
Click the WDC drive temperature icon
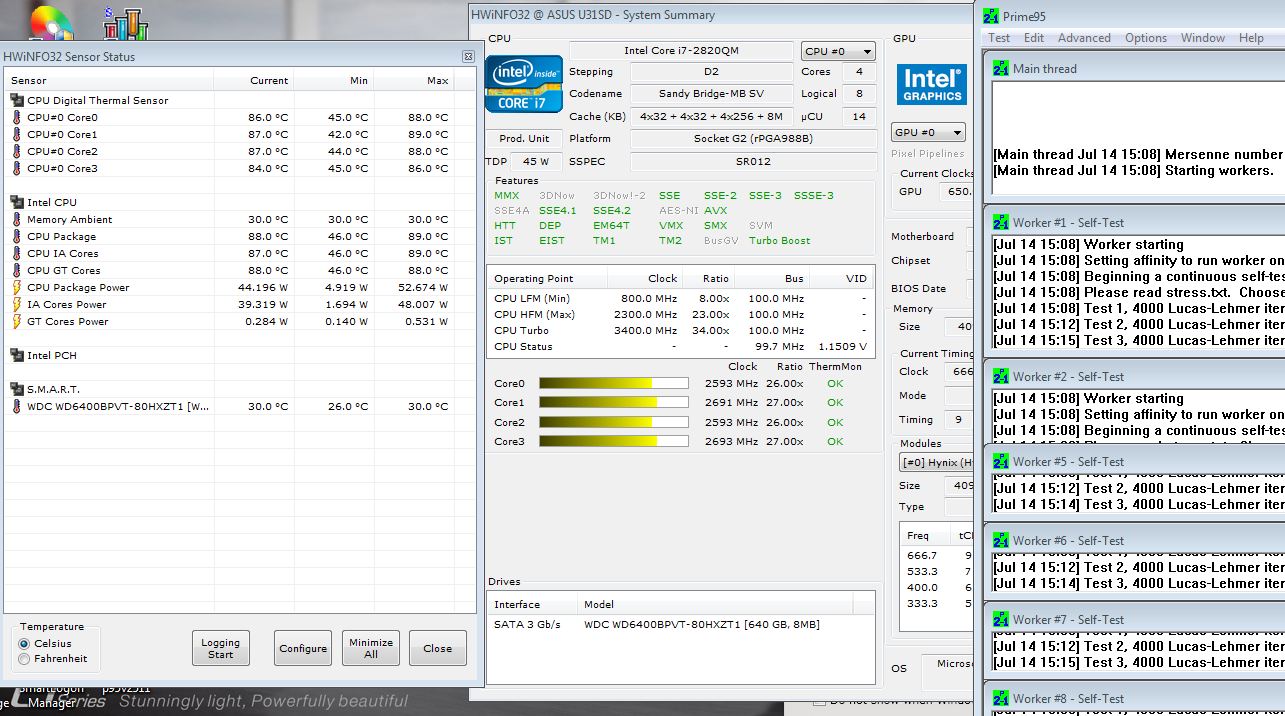[17, 406]
